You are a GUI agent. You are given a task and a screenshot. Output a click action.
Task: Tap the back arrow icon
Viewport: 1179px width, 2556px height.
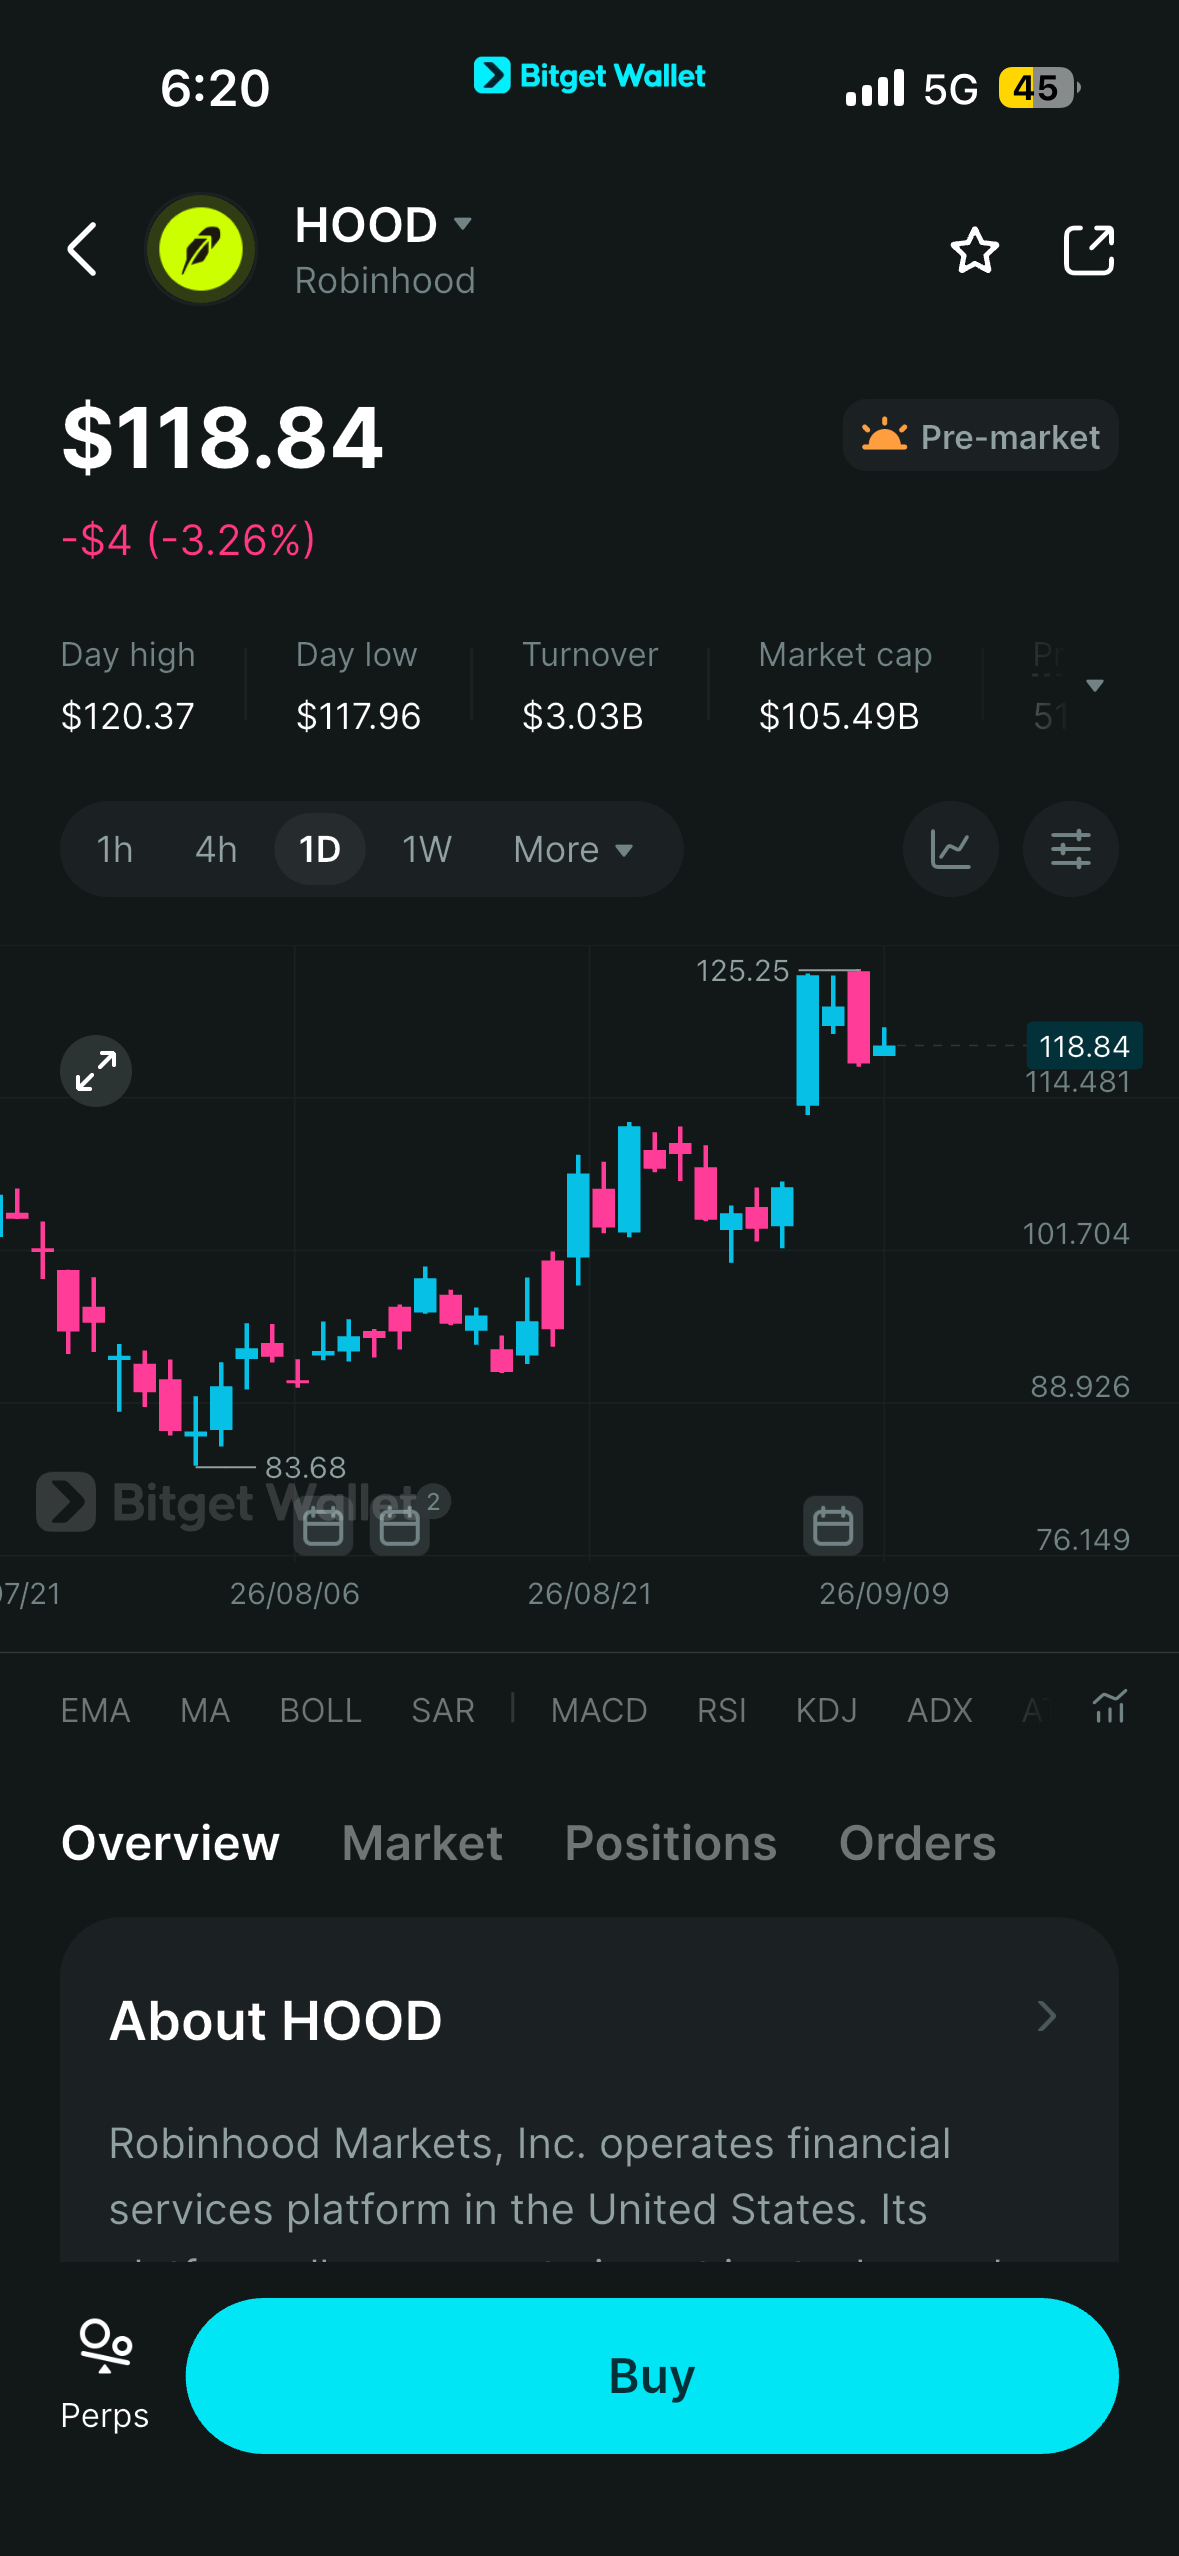tap(82, 249)
